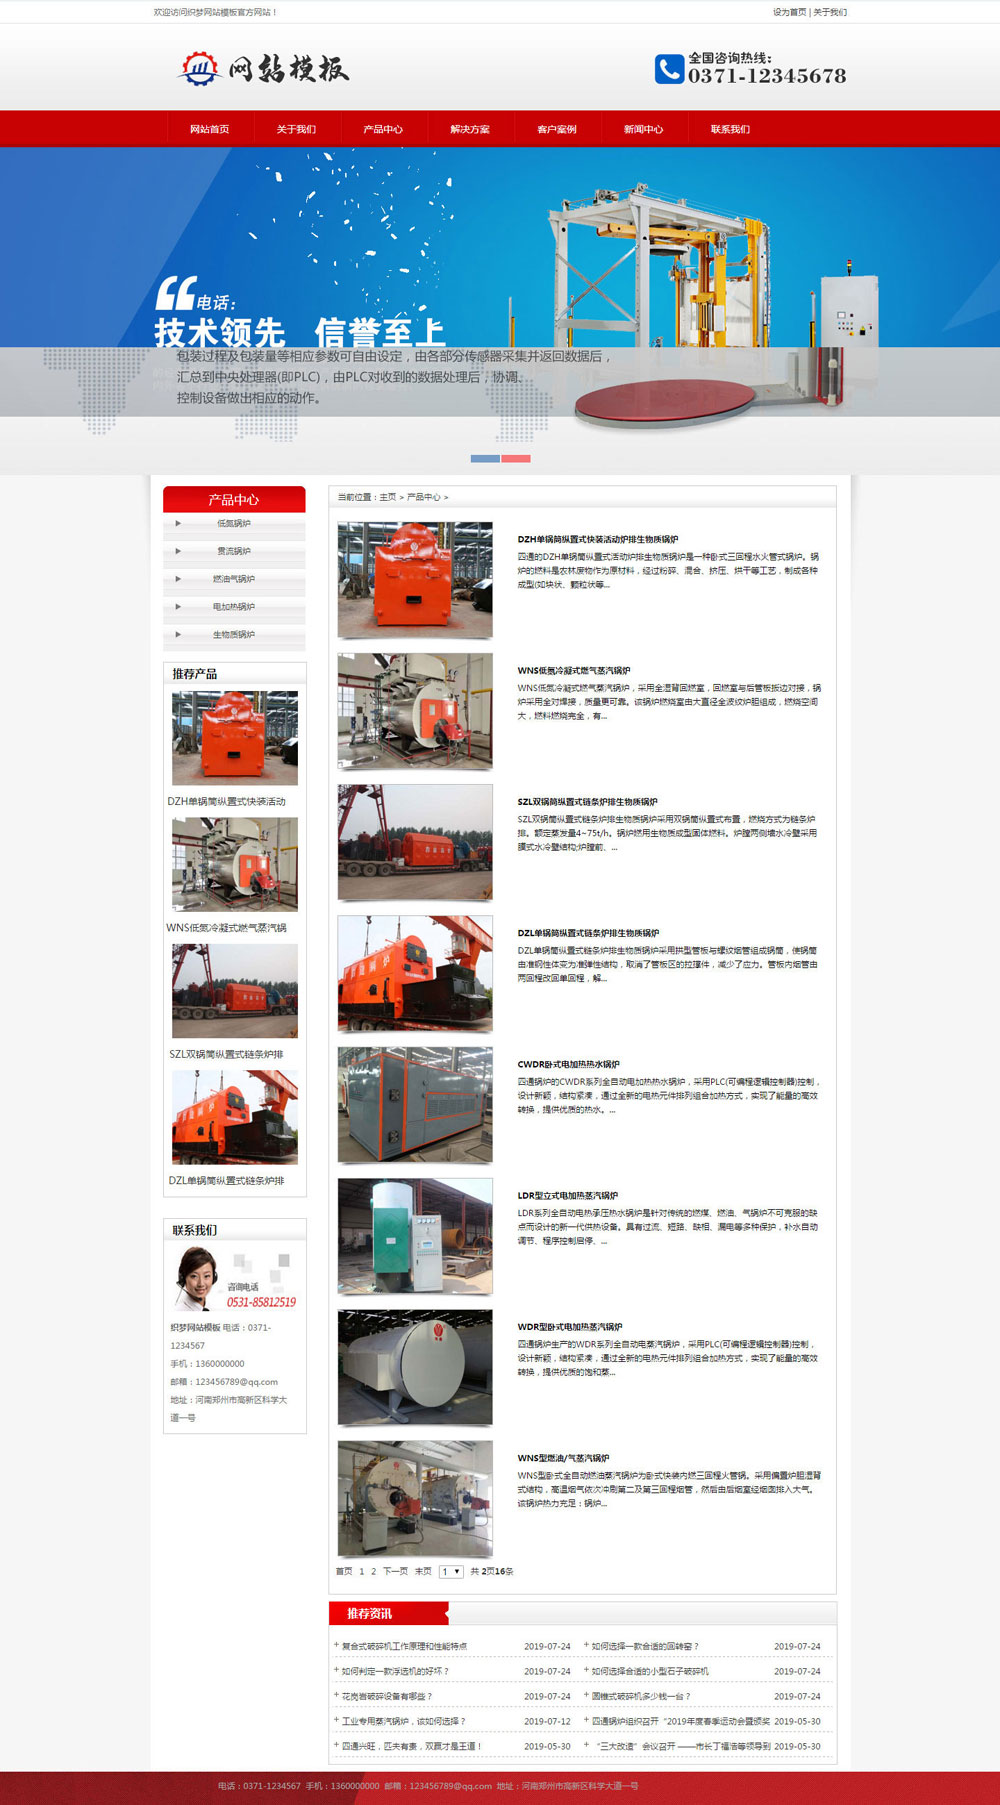Click the gear logo icon in the header
The image size is (1000, 1805).
point(200,68)
